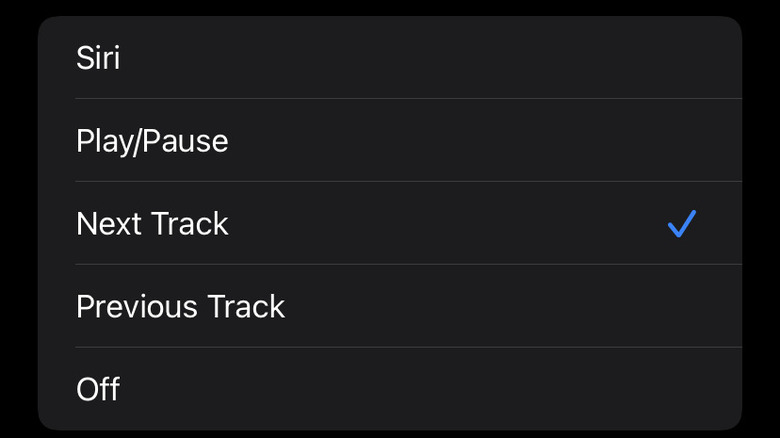Image resolution: width=780 pixels, height=438 pixels.
Task: Tap the Previous Track label text
Action: click(180, 306)
